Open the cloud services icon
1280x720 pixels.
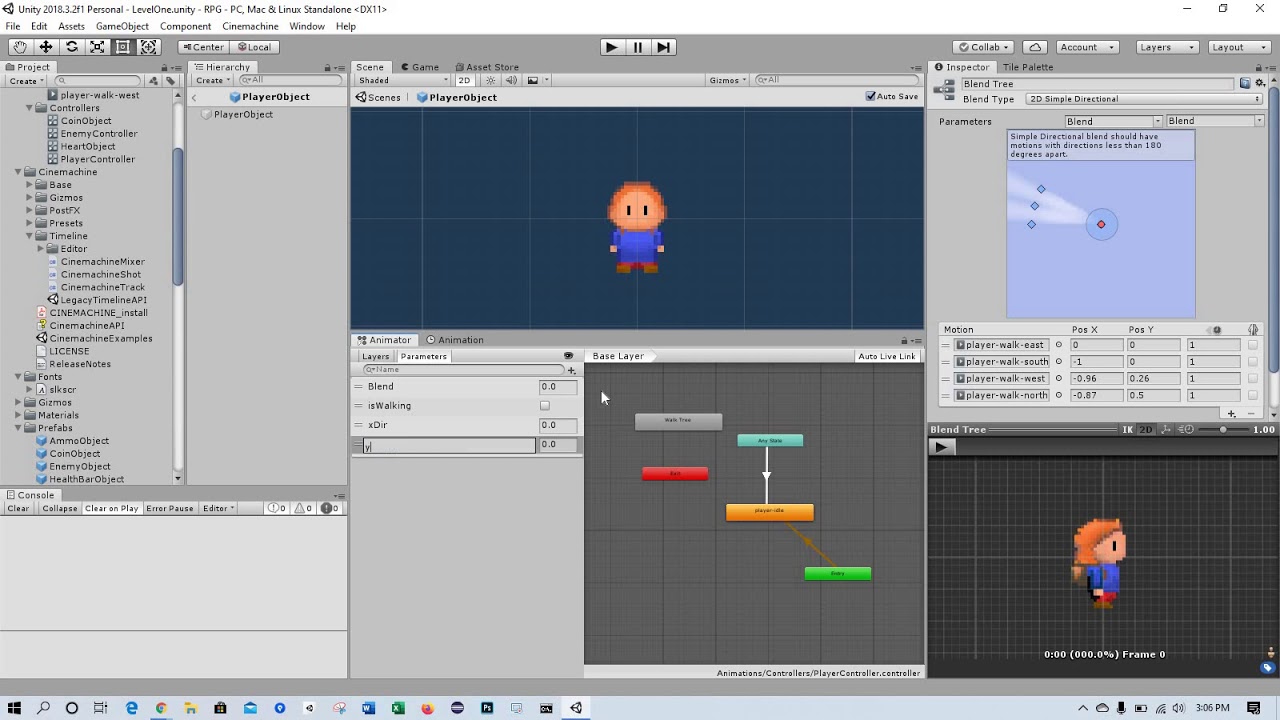(x=1035, y=47)
